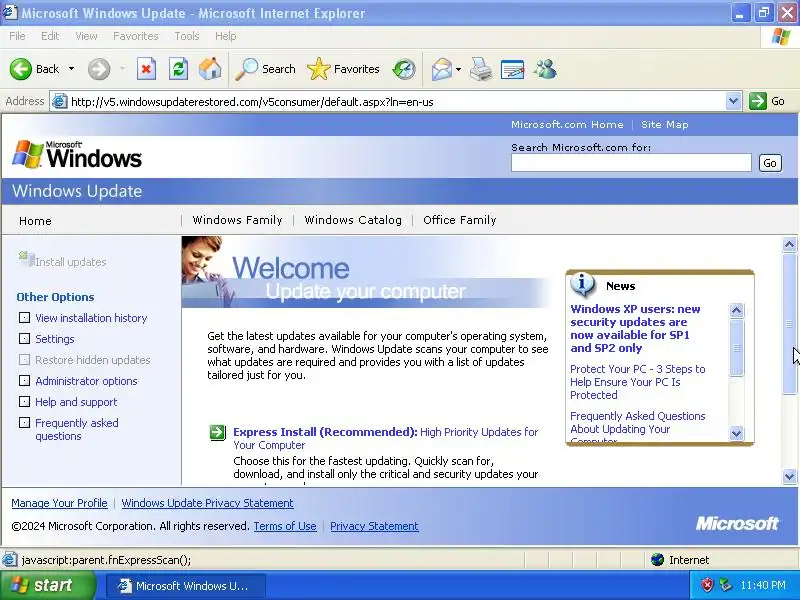Open Favorites star toolbar button

coord(343,69)
